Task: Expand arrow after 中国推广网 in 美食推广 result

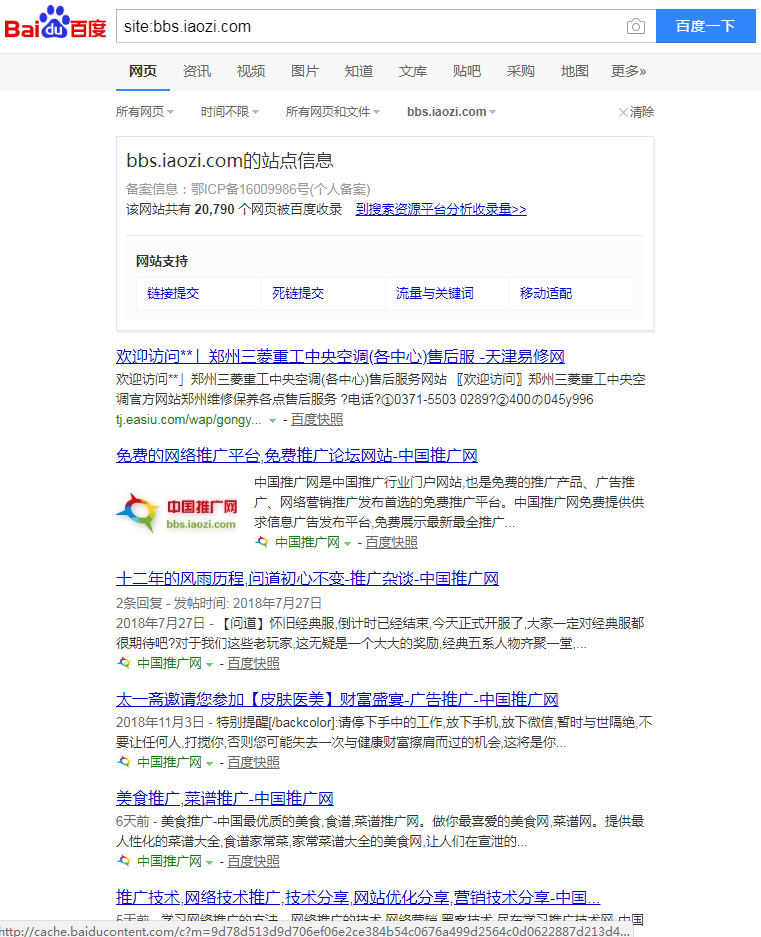Action: [x=209, y=863]
